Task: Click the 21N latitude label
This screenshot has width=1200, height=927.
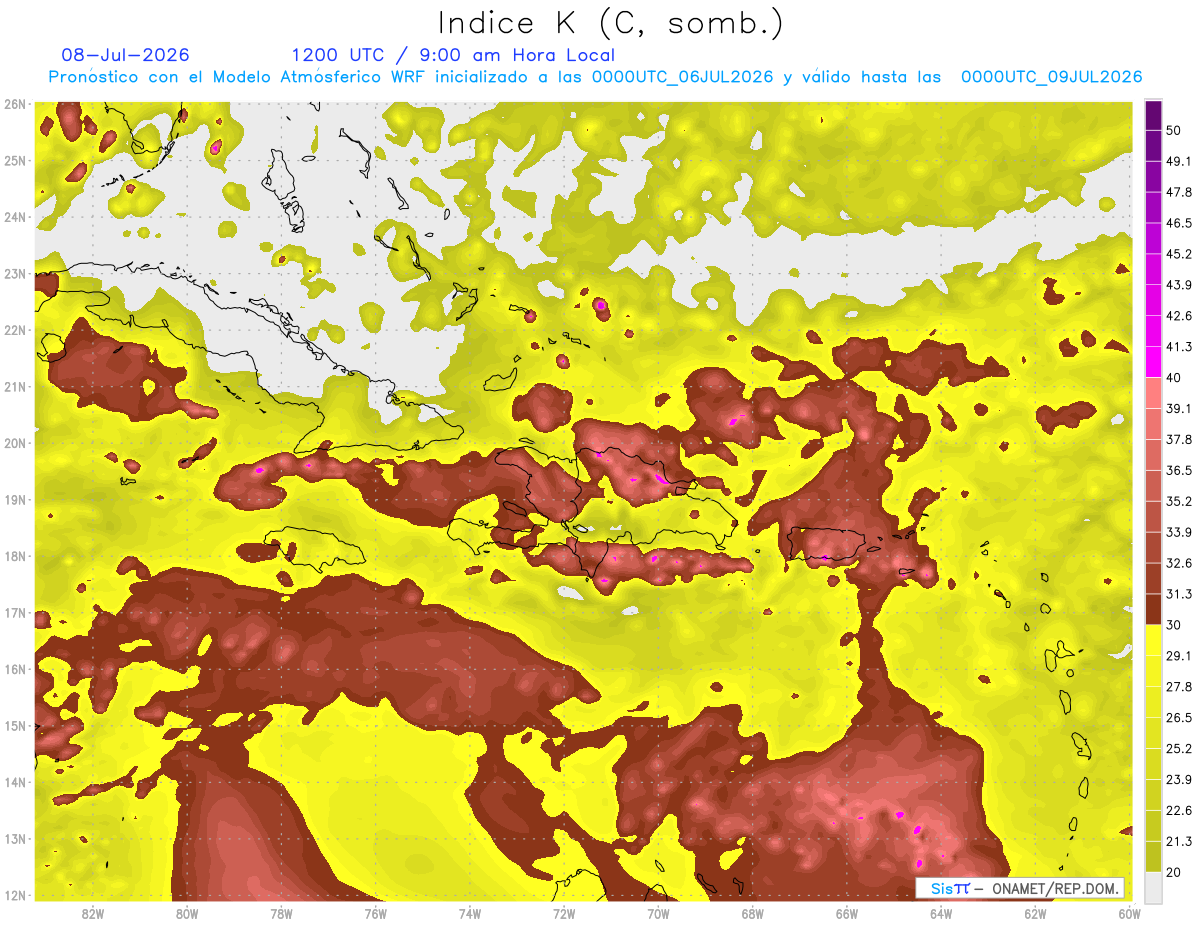Action: point(15,387)
